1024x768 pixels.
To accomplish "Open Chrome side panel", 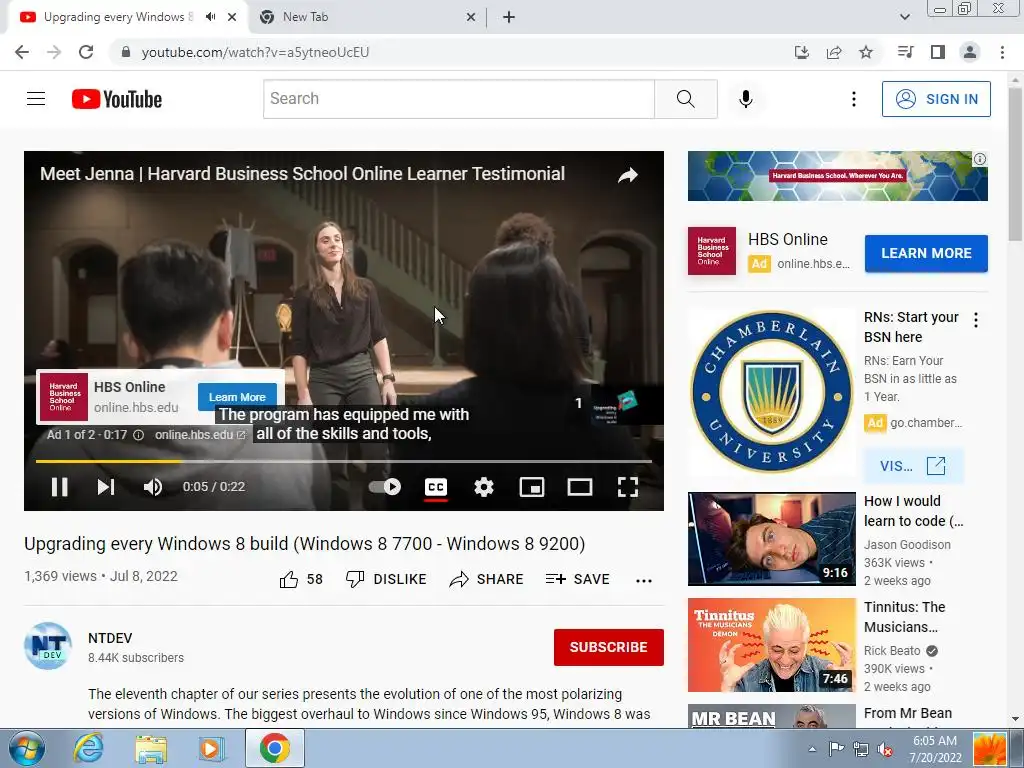I will [938, 52].
